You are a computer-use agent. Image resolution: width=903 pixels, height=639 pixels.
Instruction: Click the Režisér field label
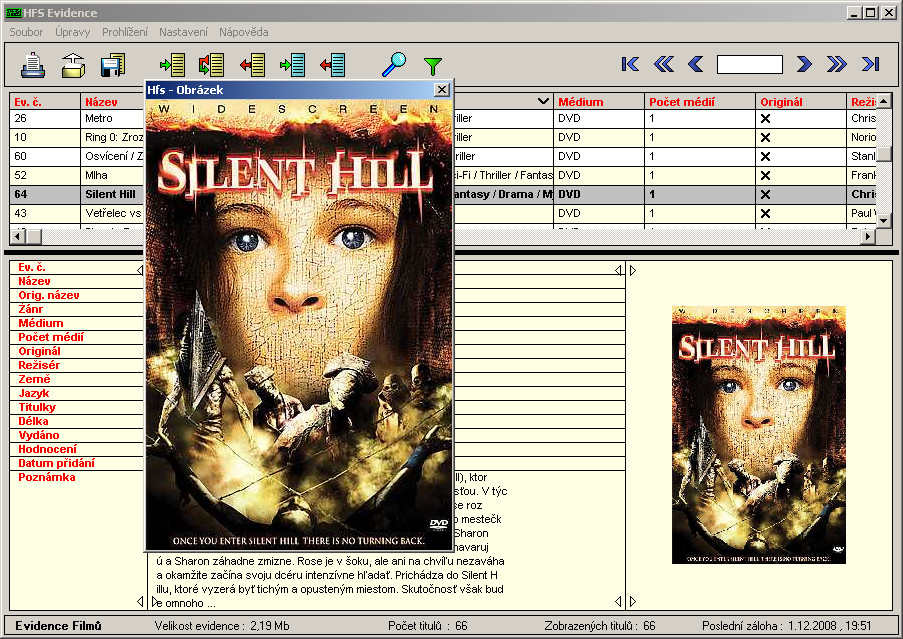[x=39, y=365]
